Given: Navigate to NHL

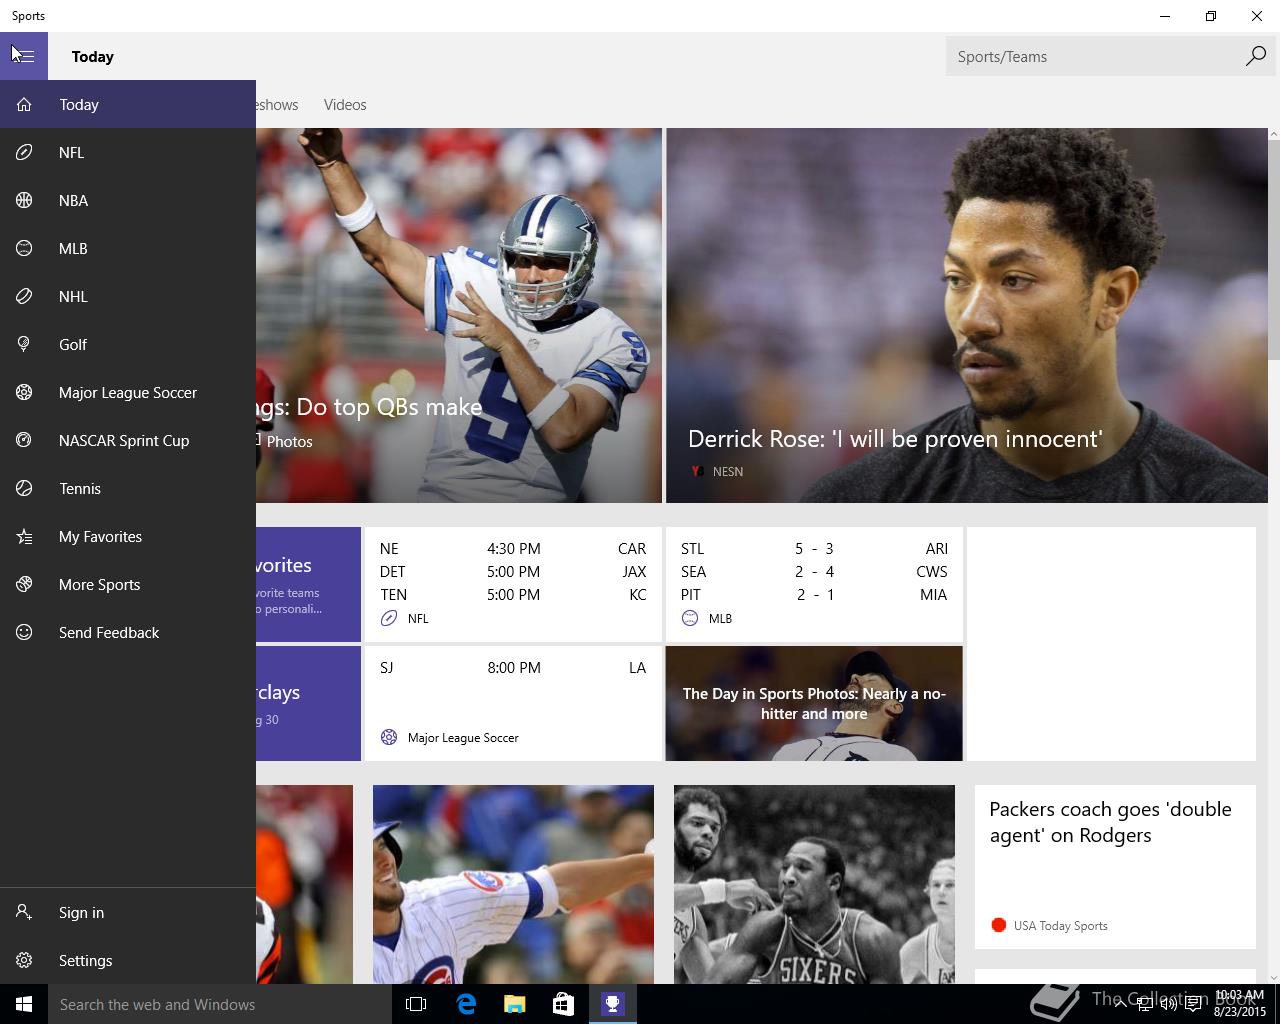Looking at the screenshot, I should tap(128, 296).
